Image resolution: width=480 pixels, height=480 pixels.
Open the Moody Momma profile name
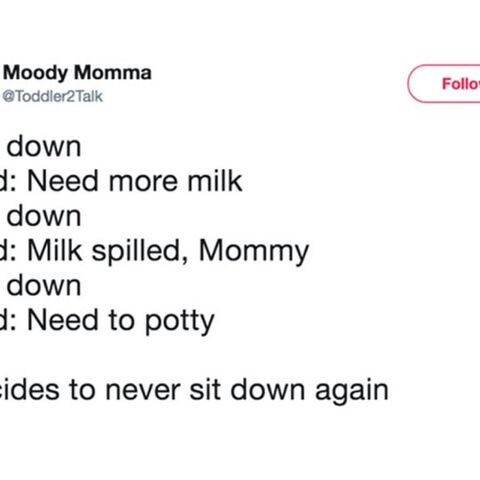[x=77, y=73]
